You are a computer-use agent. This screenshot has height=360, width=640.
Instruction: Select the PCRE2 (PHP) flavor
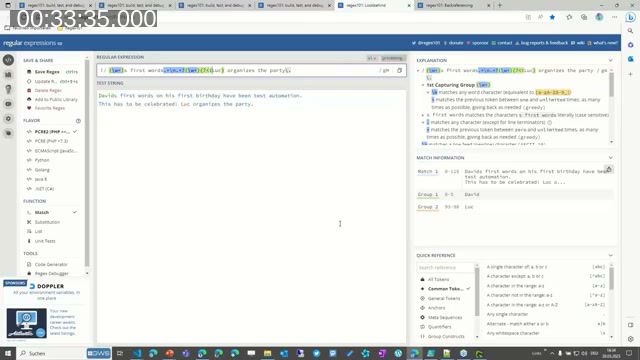click(52, 131)
